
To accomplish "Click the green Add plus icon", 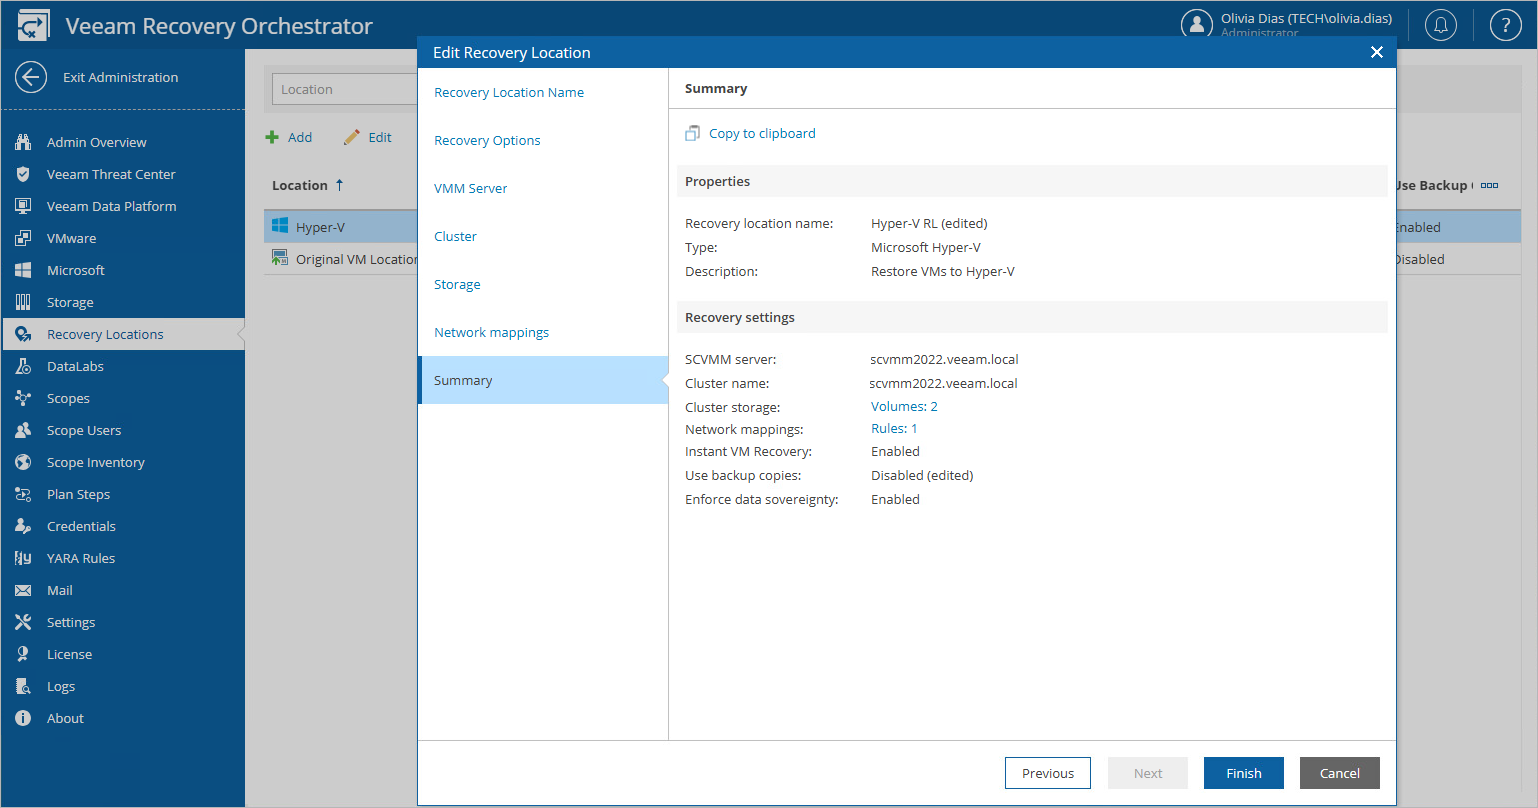I will [x=272, y=138].
